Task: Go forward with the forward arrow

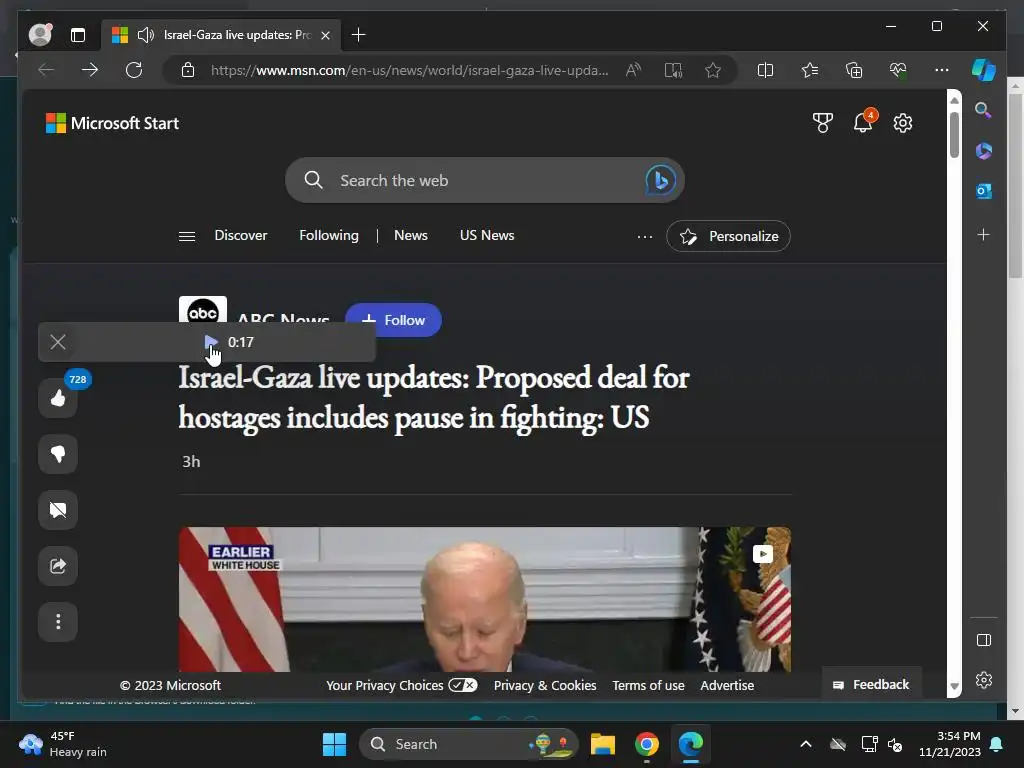Action: (x=89, y=70)
